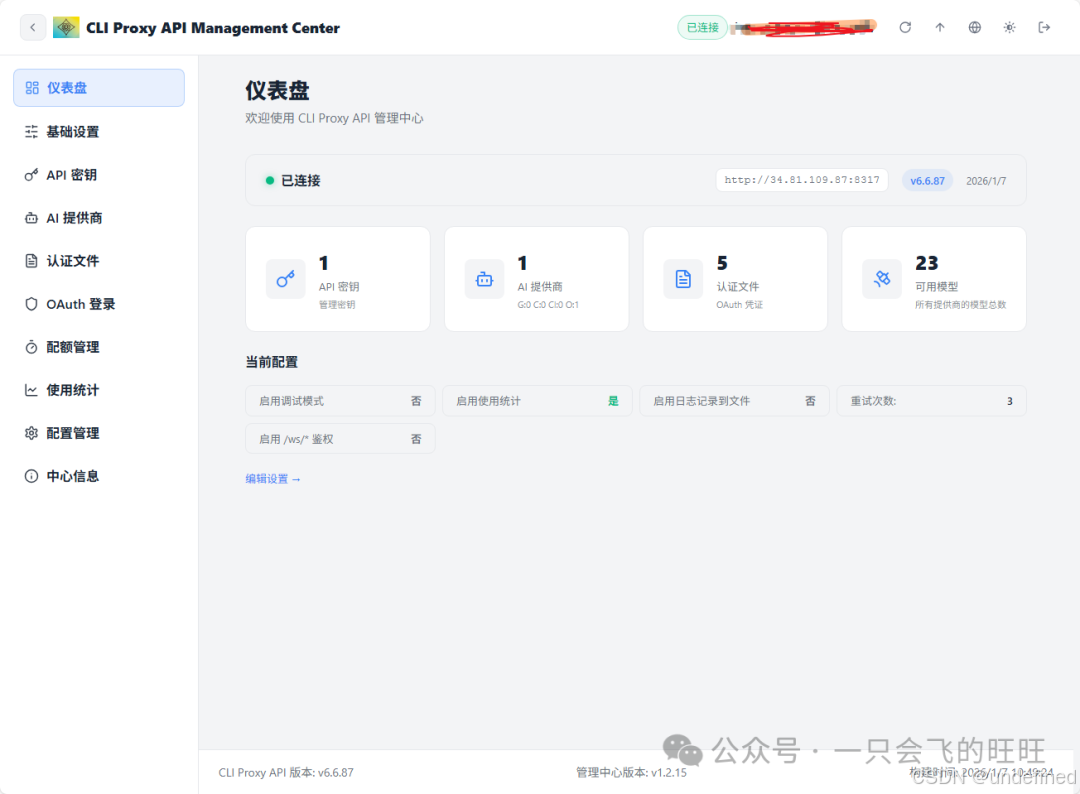
Task: Open 基础设置 menu item
Action: [98, 132]
